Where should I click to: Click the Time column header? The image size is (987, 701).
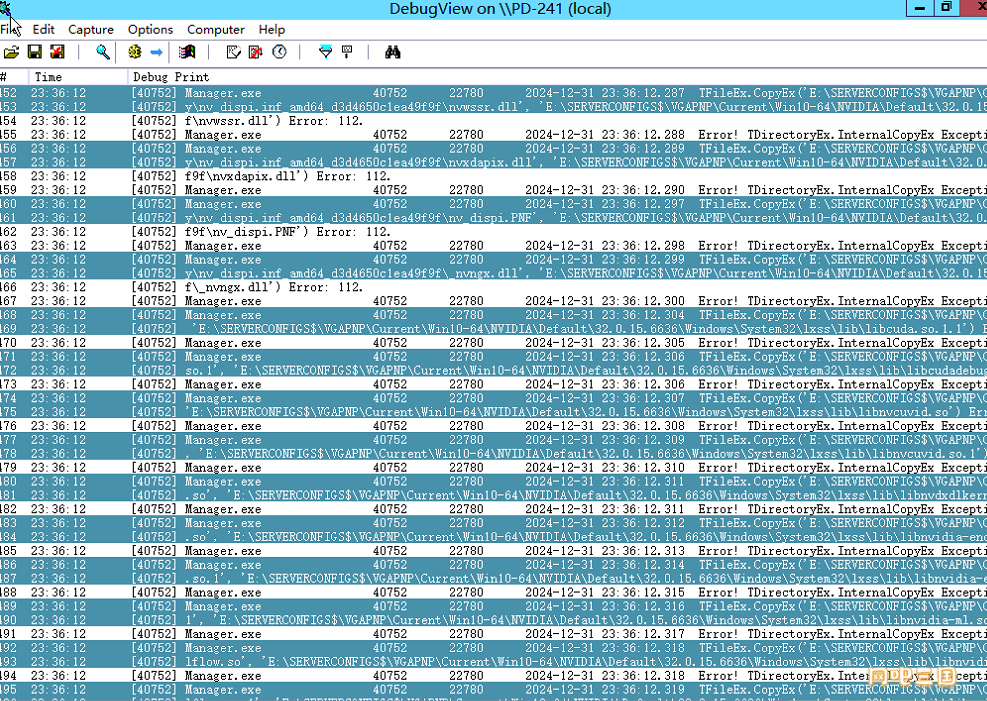pyautogui.click(x=48, y=77)
